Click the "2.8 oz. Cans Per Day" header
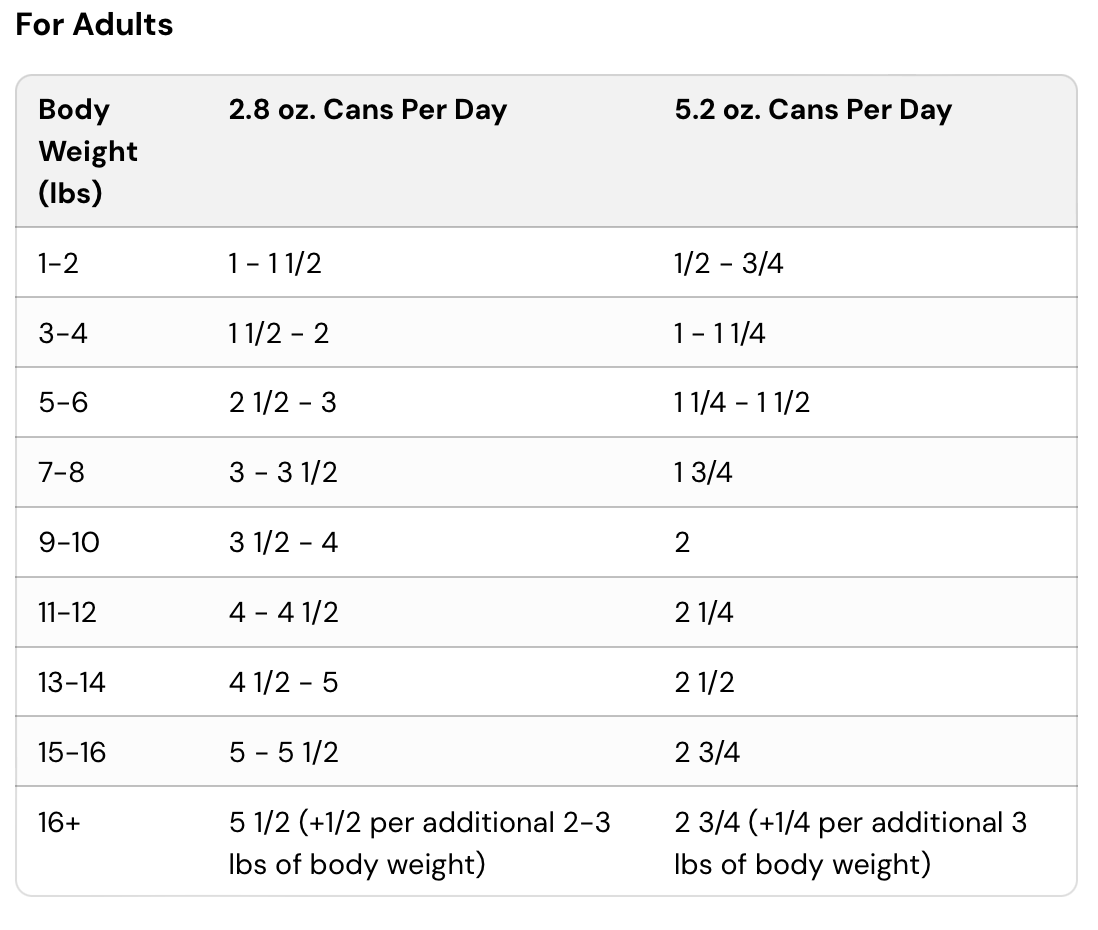Image resolution: width=1098 pixels, height=930 pixels. coord(367,110)
